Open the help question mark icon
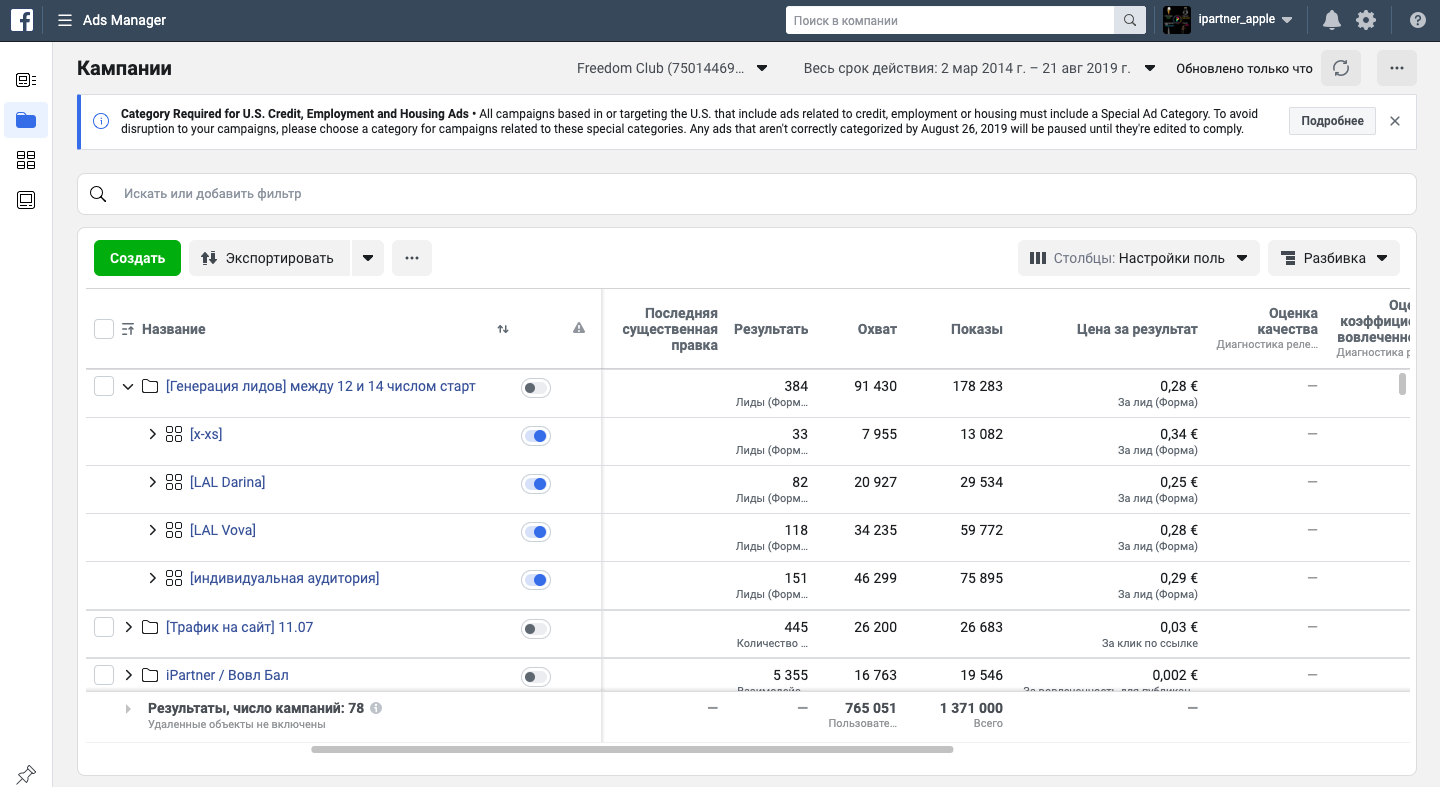Viewport: 1440px width, 787px height. 1417,20
